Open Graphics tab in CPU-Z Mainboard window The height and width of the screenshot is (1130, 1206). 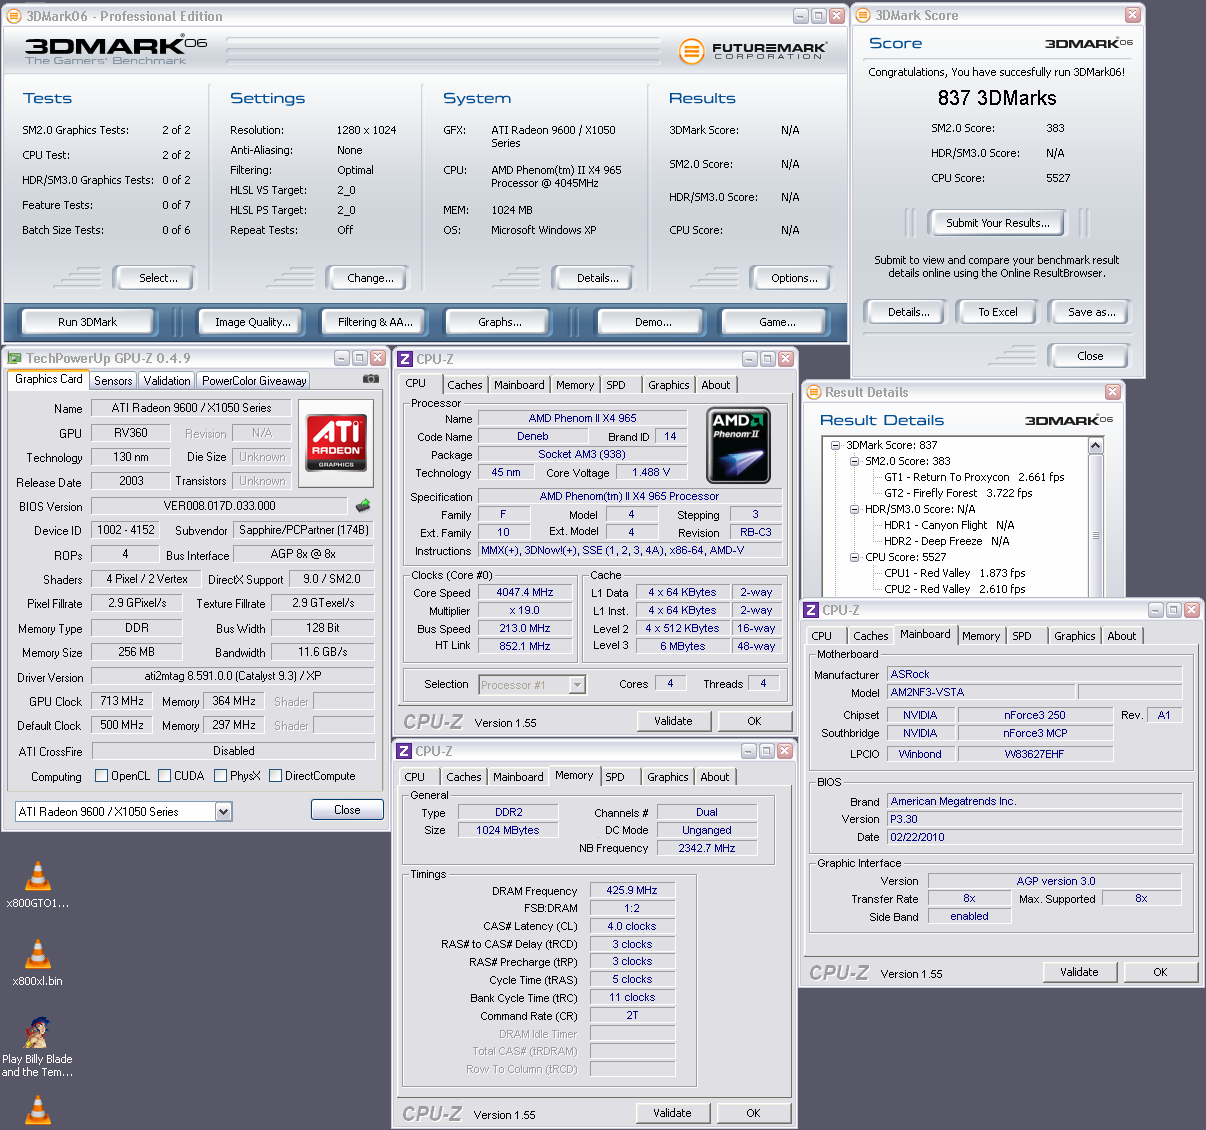1075,636
